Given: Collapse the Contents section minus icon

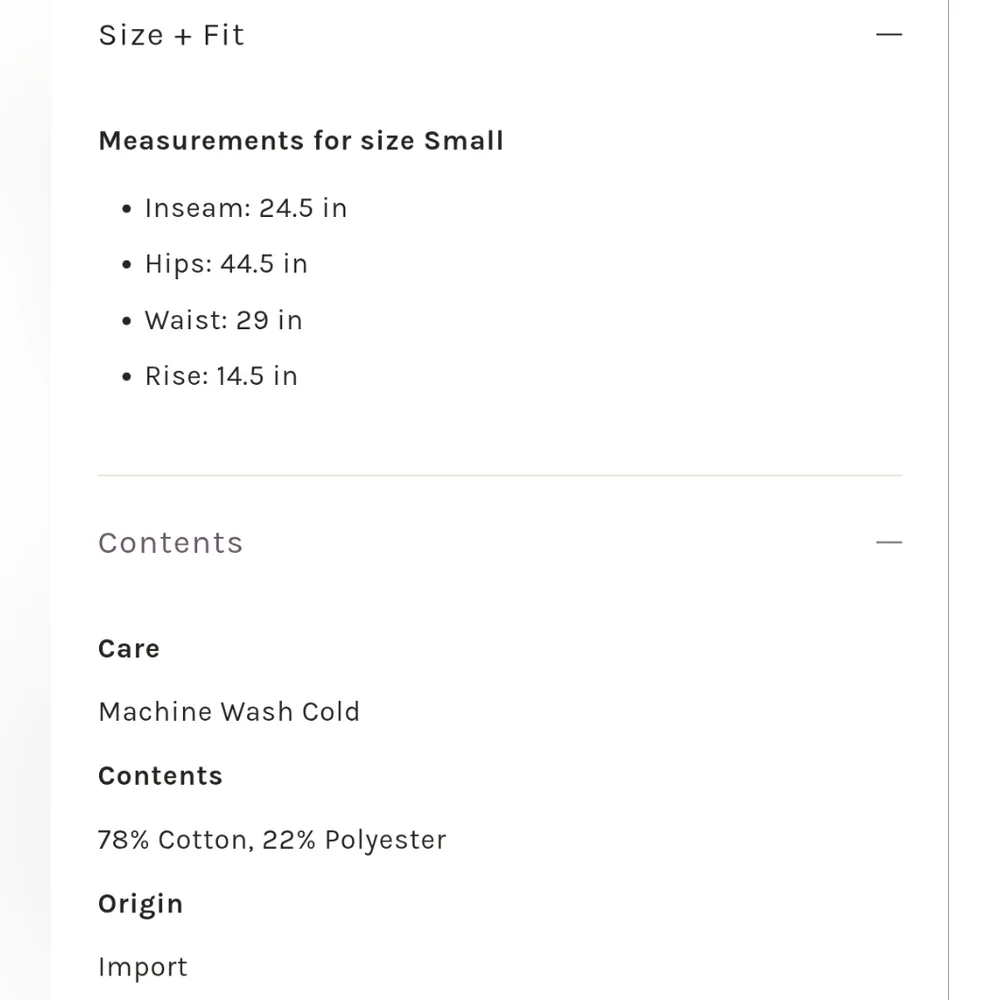Looking at the screenshot, I should point(888,543).
